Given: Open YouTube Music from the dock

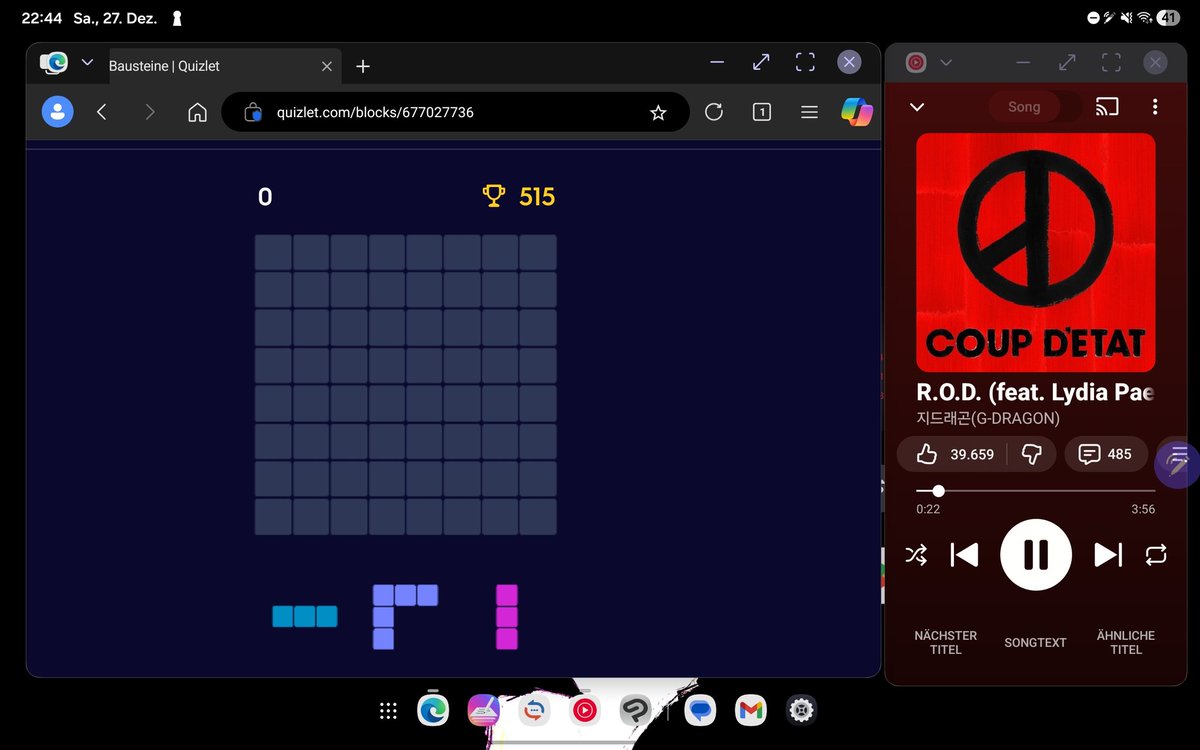Looking at the screenshot, I should [x=585, y=711].
